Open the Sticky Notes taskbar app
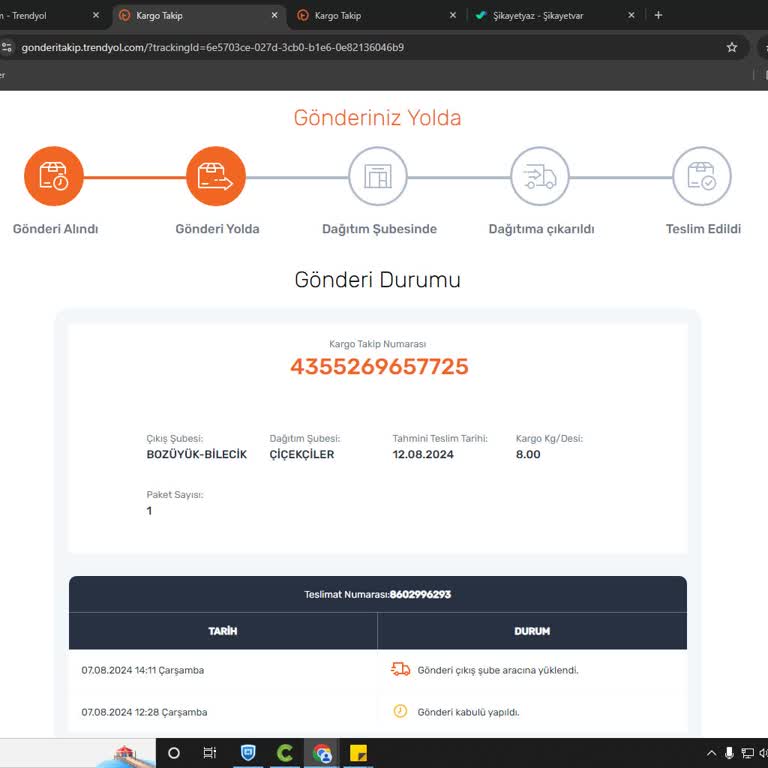The height and width of the screenshot is (768, 768). [x=359, y=753]
